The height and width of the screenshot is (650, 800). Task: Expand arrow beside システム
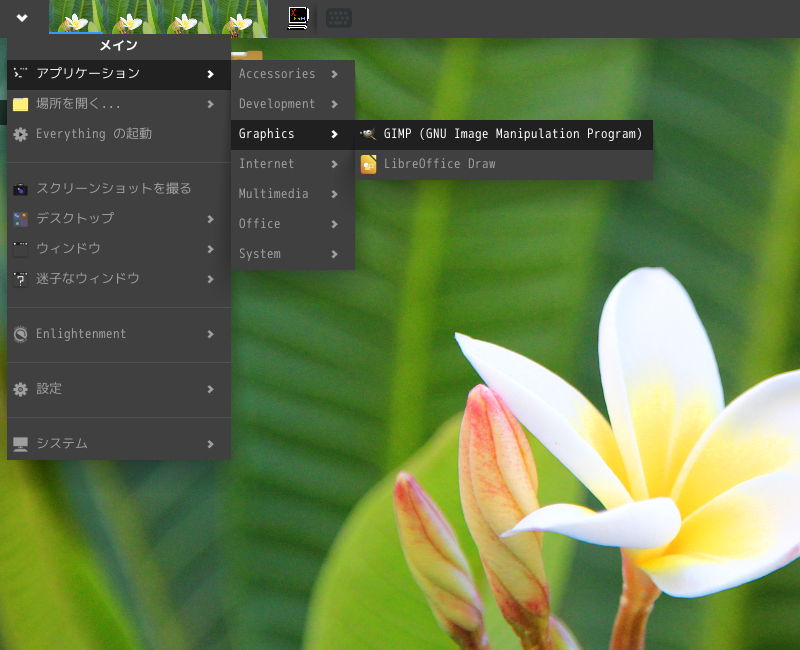click(x=210, y=444)
